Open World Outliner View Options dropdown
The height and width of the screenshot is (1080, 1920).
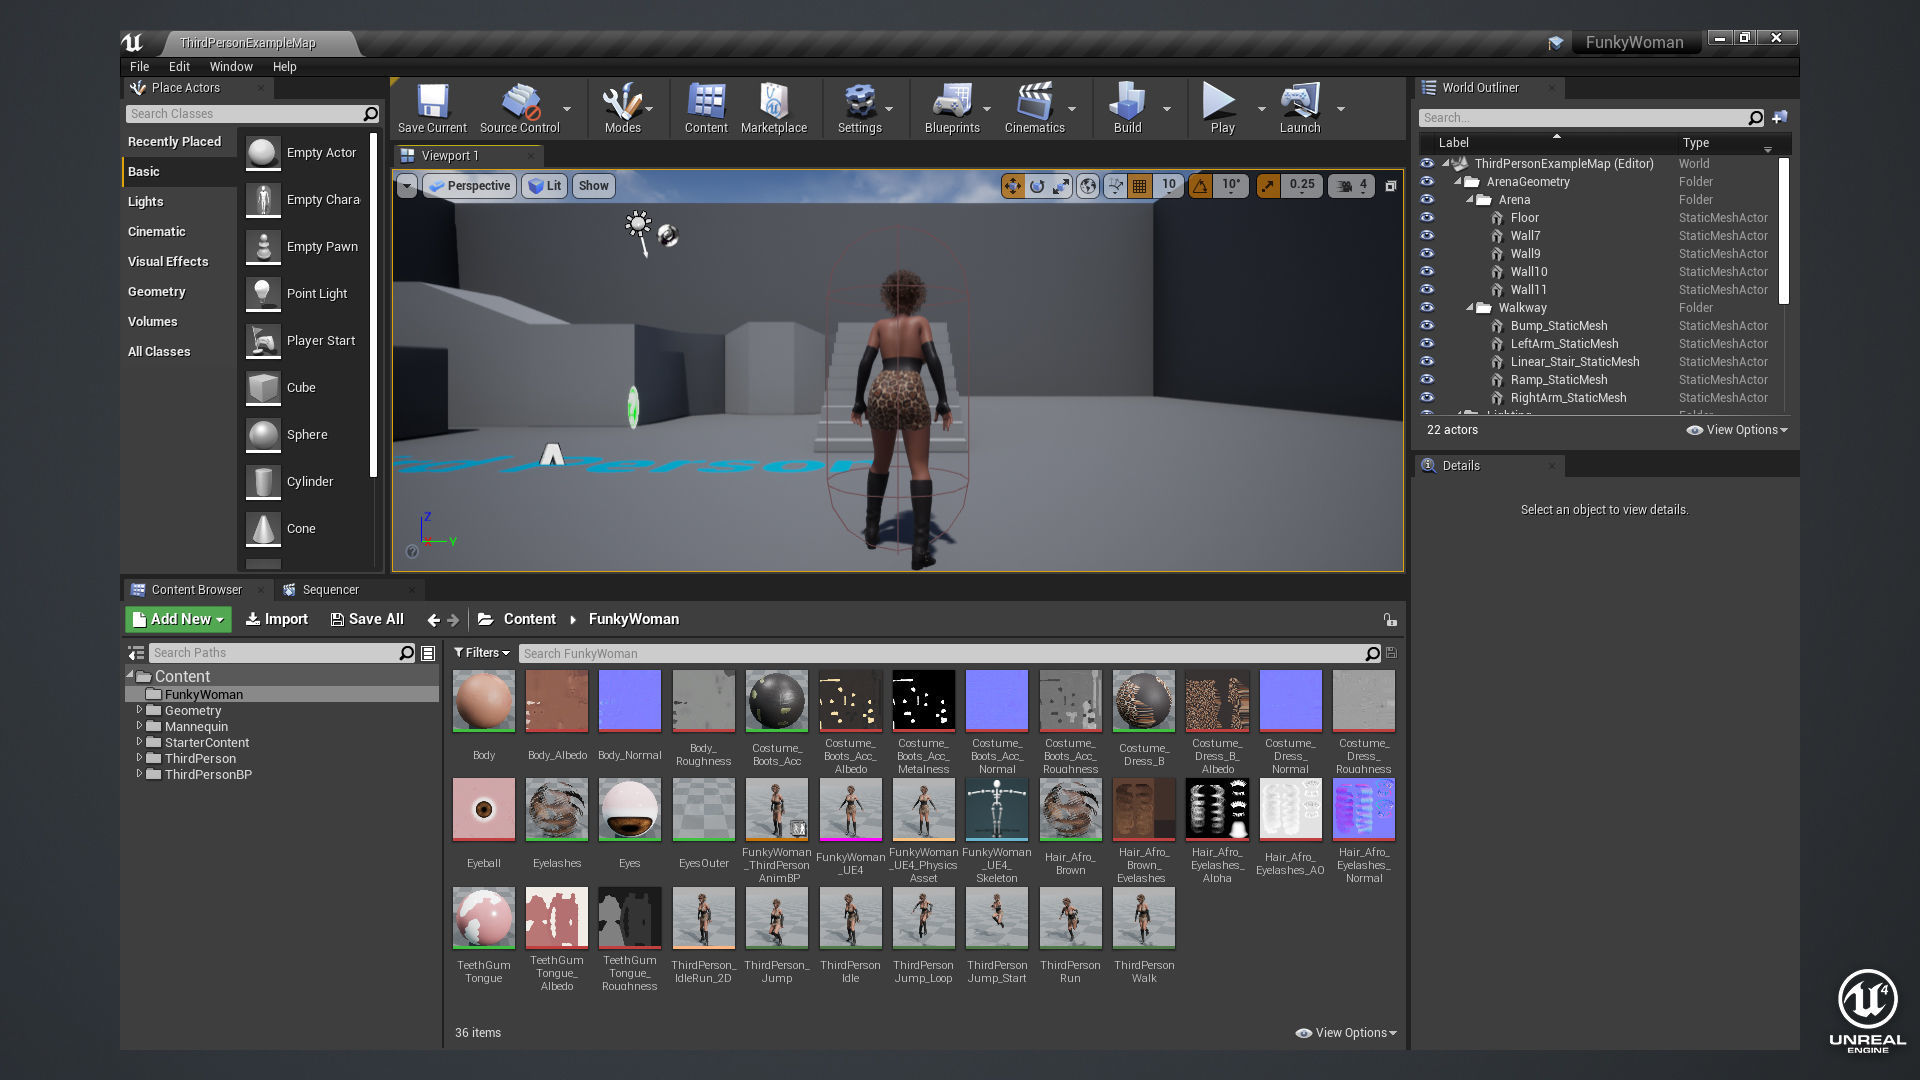[x=1737, y=430]
